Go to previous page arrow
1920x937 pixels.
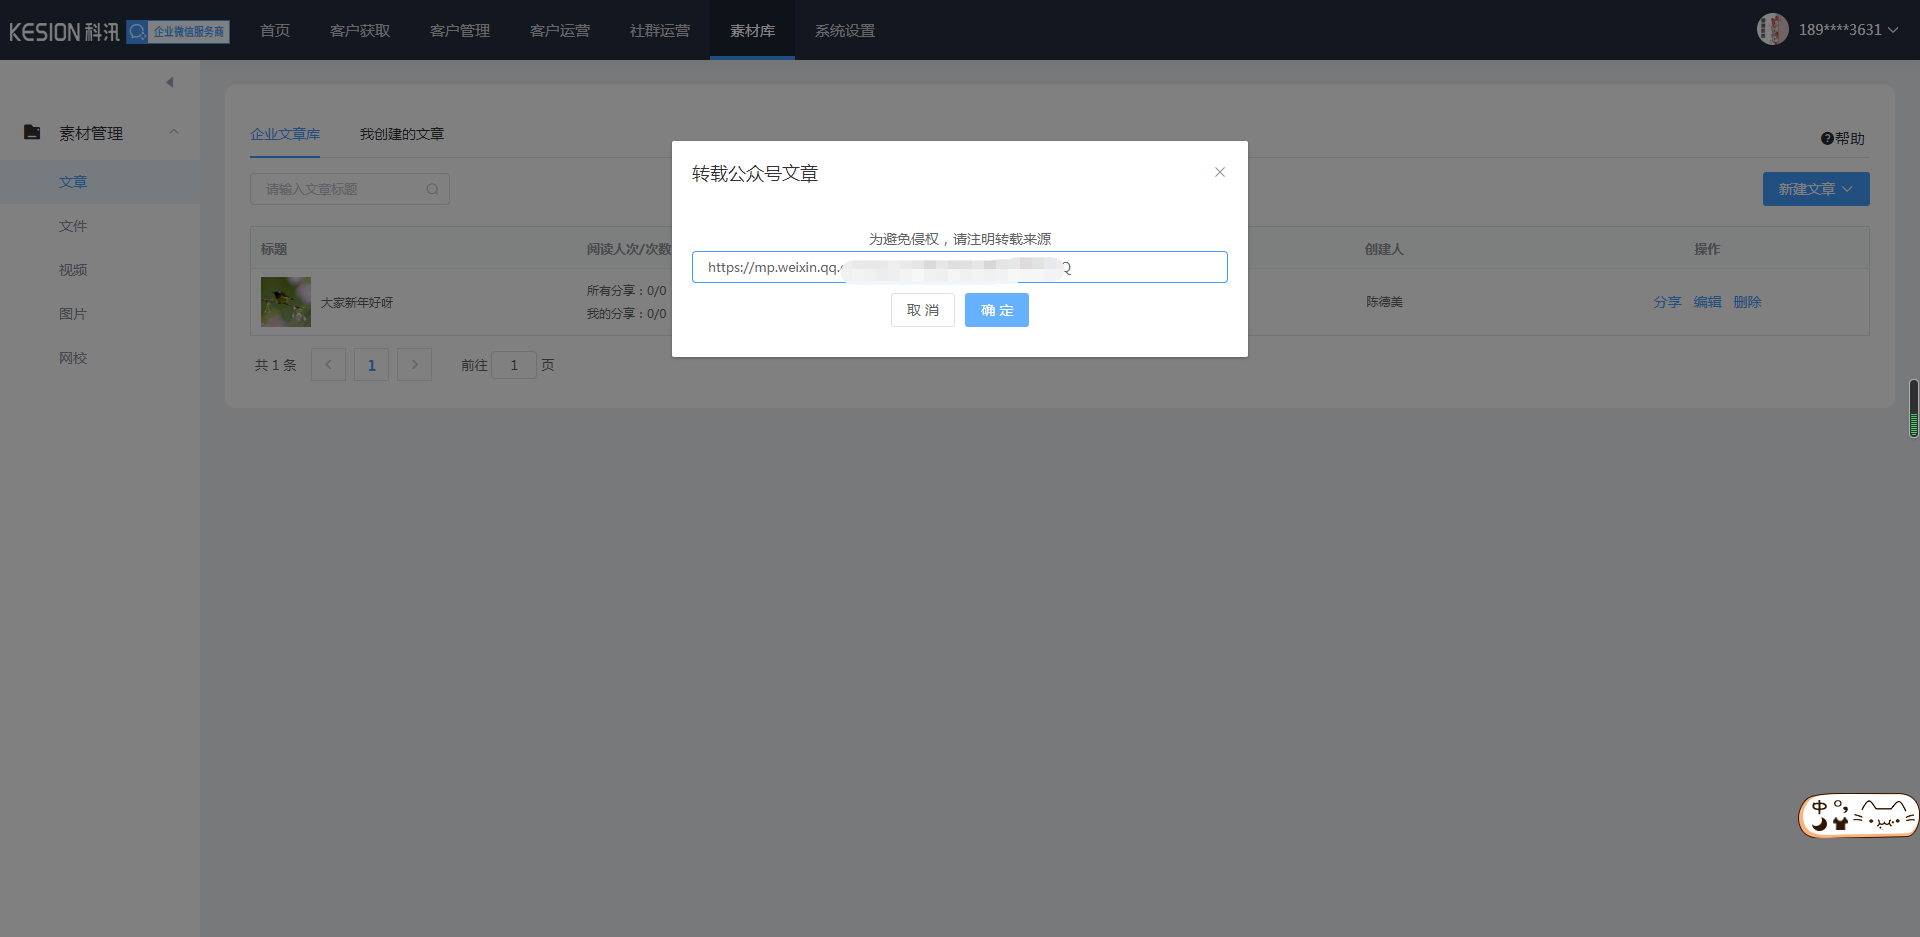pyautogui.click(x=328, y=365)
